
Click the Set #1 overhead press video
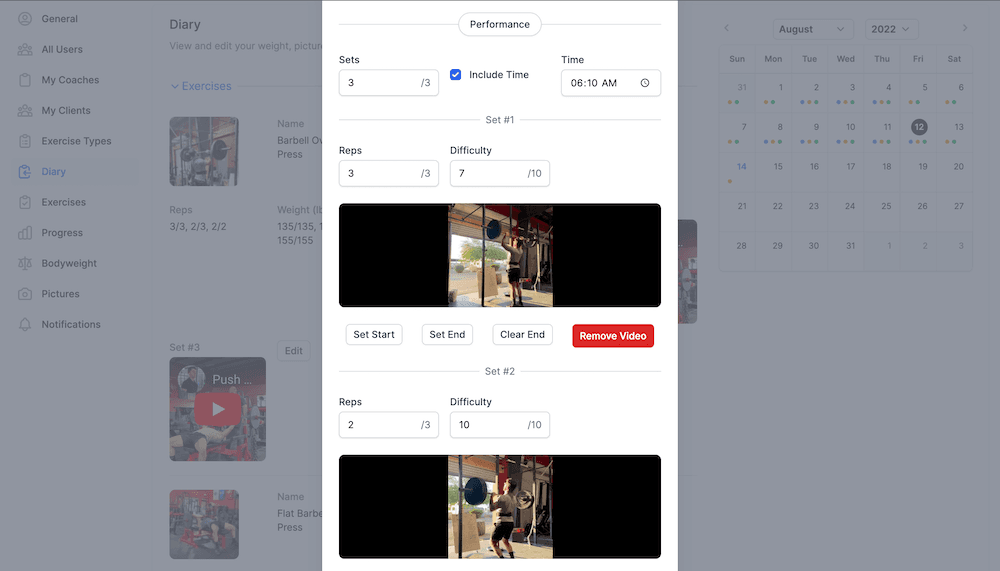click(499, 255)
